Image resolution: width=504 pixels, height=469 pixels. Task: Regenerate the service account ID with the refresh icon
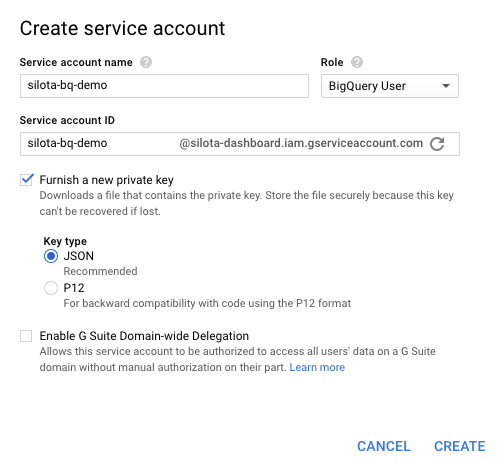pos(437,144)
